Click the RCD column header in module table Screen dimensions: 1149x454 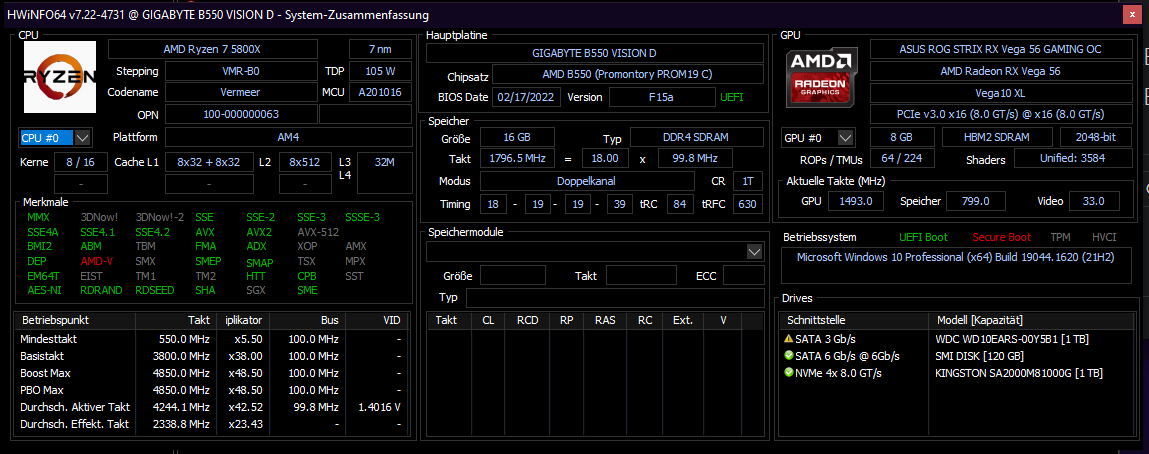(528, 321)
